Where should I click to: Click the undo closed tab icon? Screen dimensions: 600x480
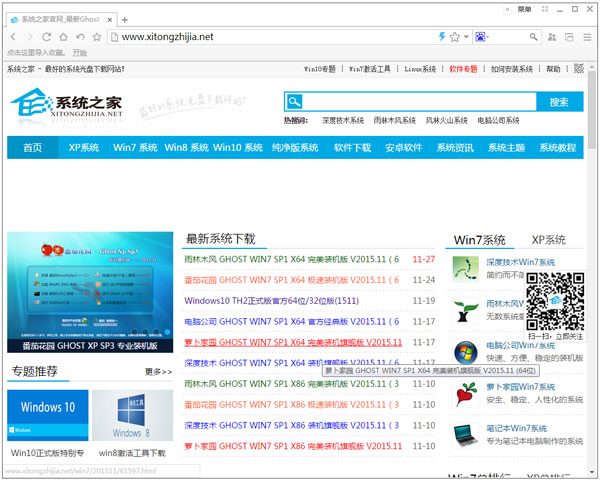80,37
